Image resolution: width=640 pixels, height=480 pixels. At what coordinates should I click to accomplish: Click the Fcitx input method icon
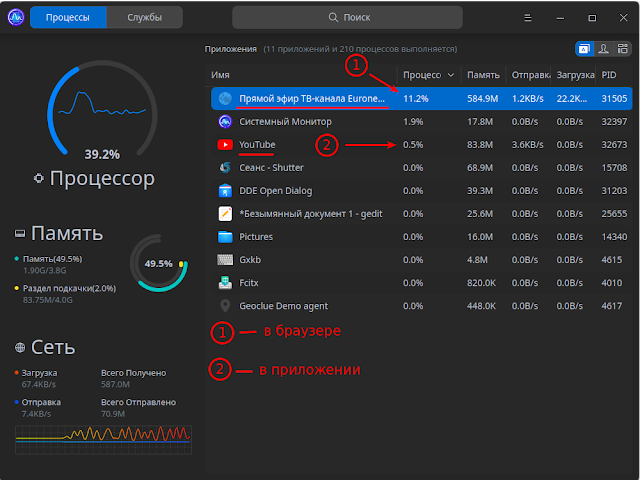click(225, 283)
